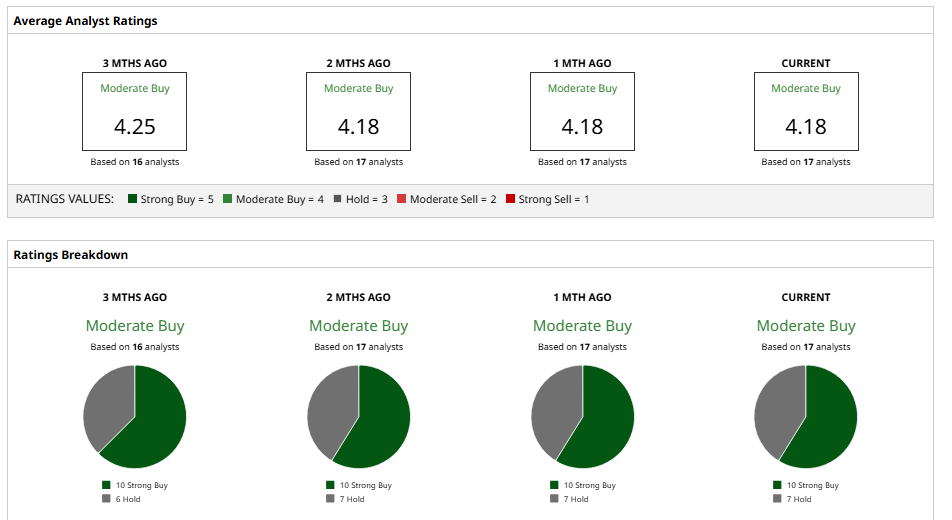Click the Average Analyst Ratings section header

[x=85, y=21]
